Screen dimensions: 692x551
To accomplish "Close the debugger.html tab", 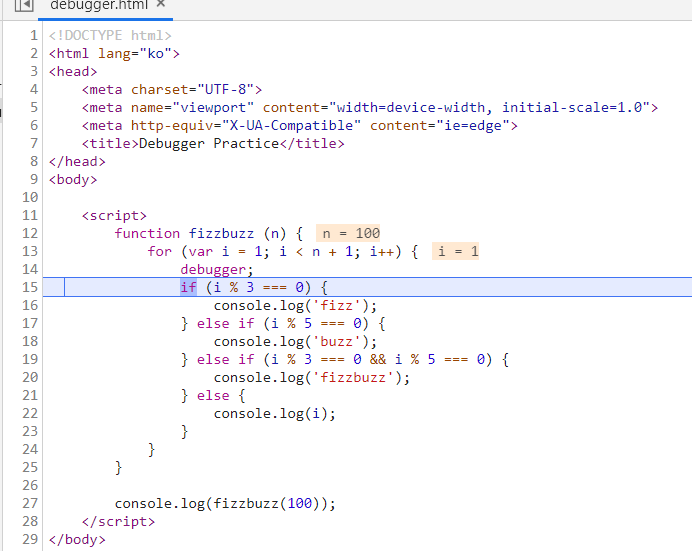I will [x=161, y=4].
